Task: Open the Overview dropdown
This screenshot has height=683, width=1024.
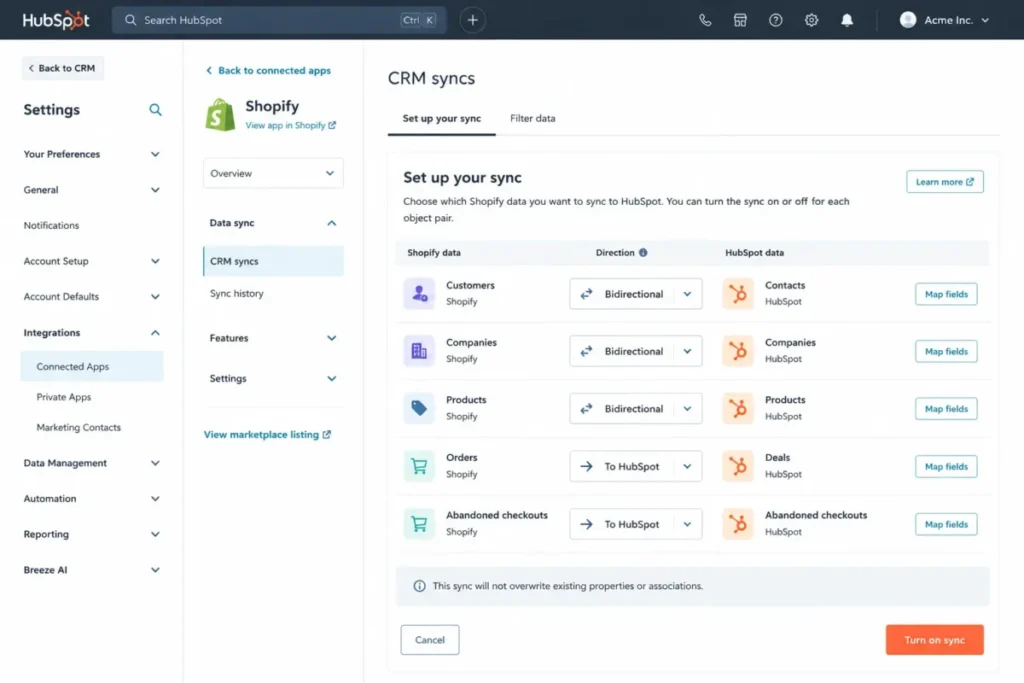Action: click(273, 174)
